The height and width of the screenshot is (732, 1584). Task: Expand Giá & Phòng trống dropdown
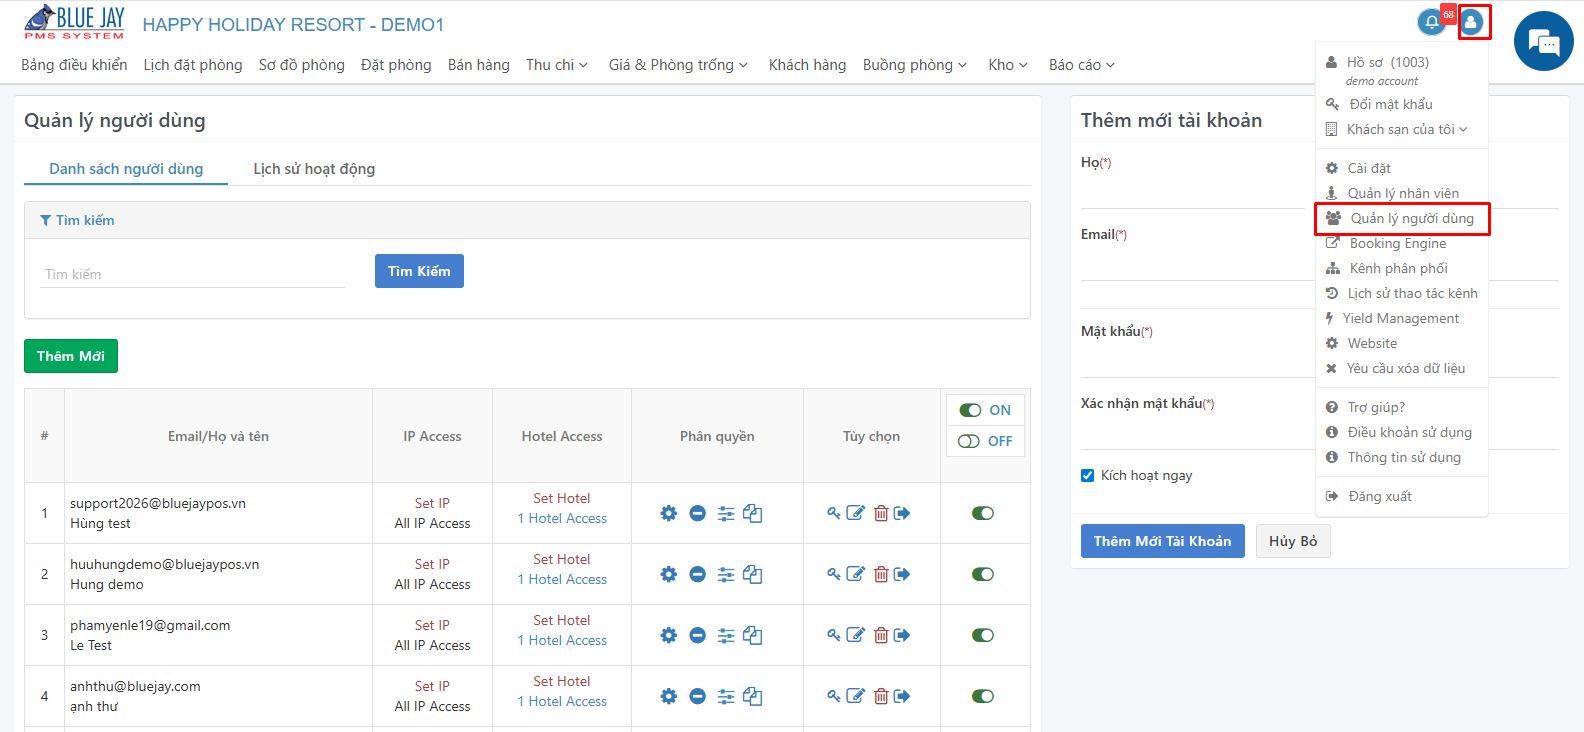point(678,65)
